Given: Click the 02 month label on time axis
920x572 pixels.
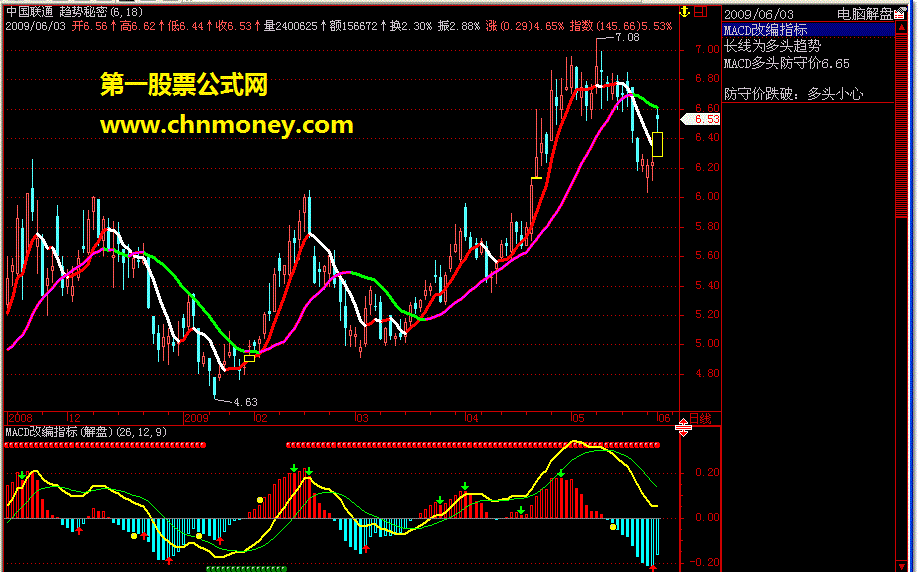Looking at the screenshot, I should pyautogui.click(x=261, y=418).
